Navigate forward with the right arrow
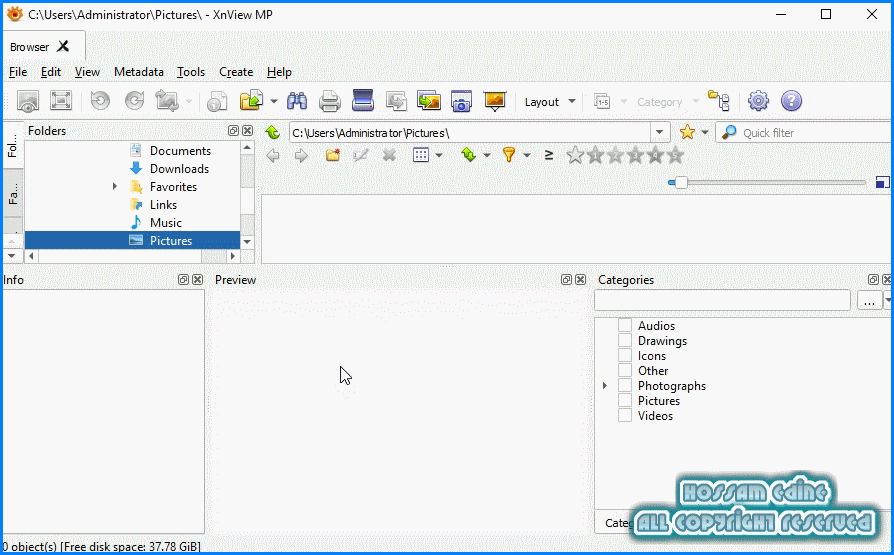Viewport: 894px width, 555px height. [301, 155]
